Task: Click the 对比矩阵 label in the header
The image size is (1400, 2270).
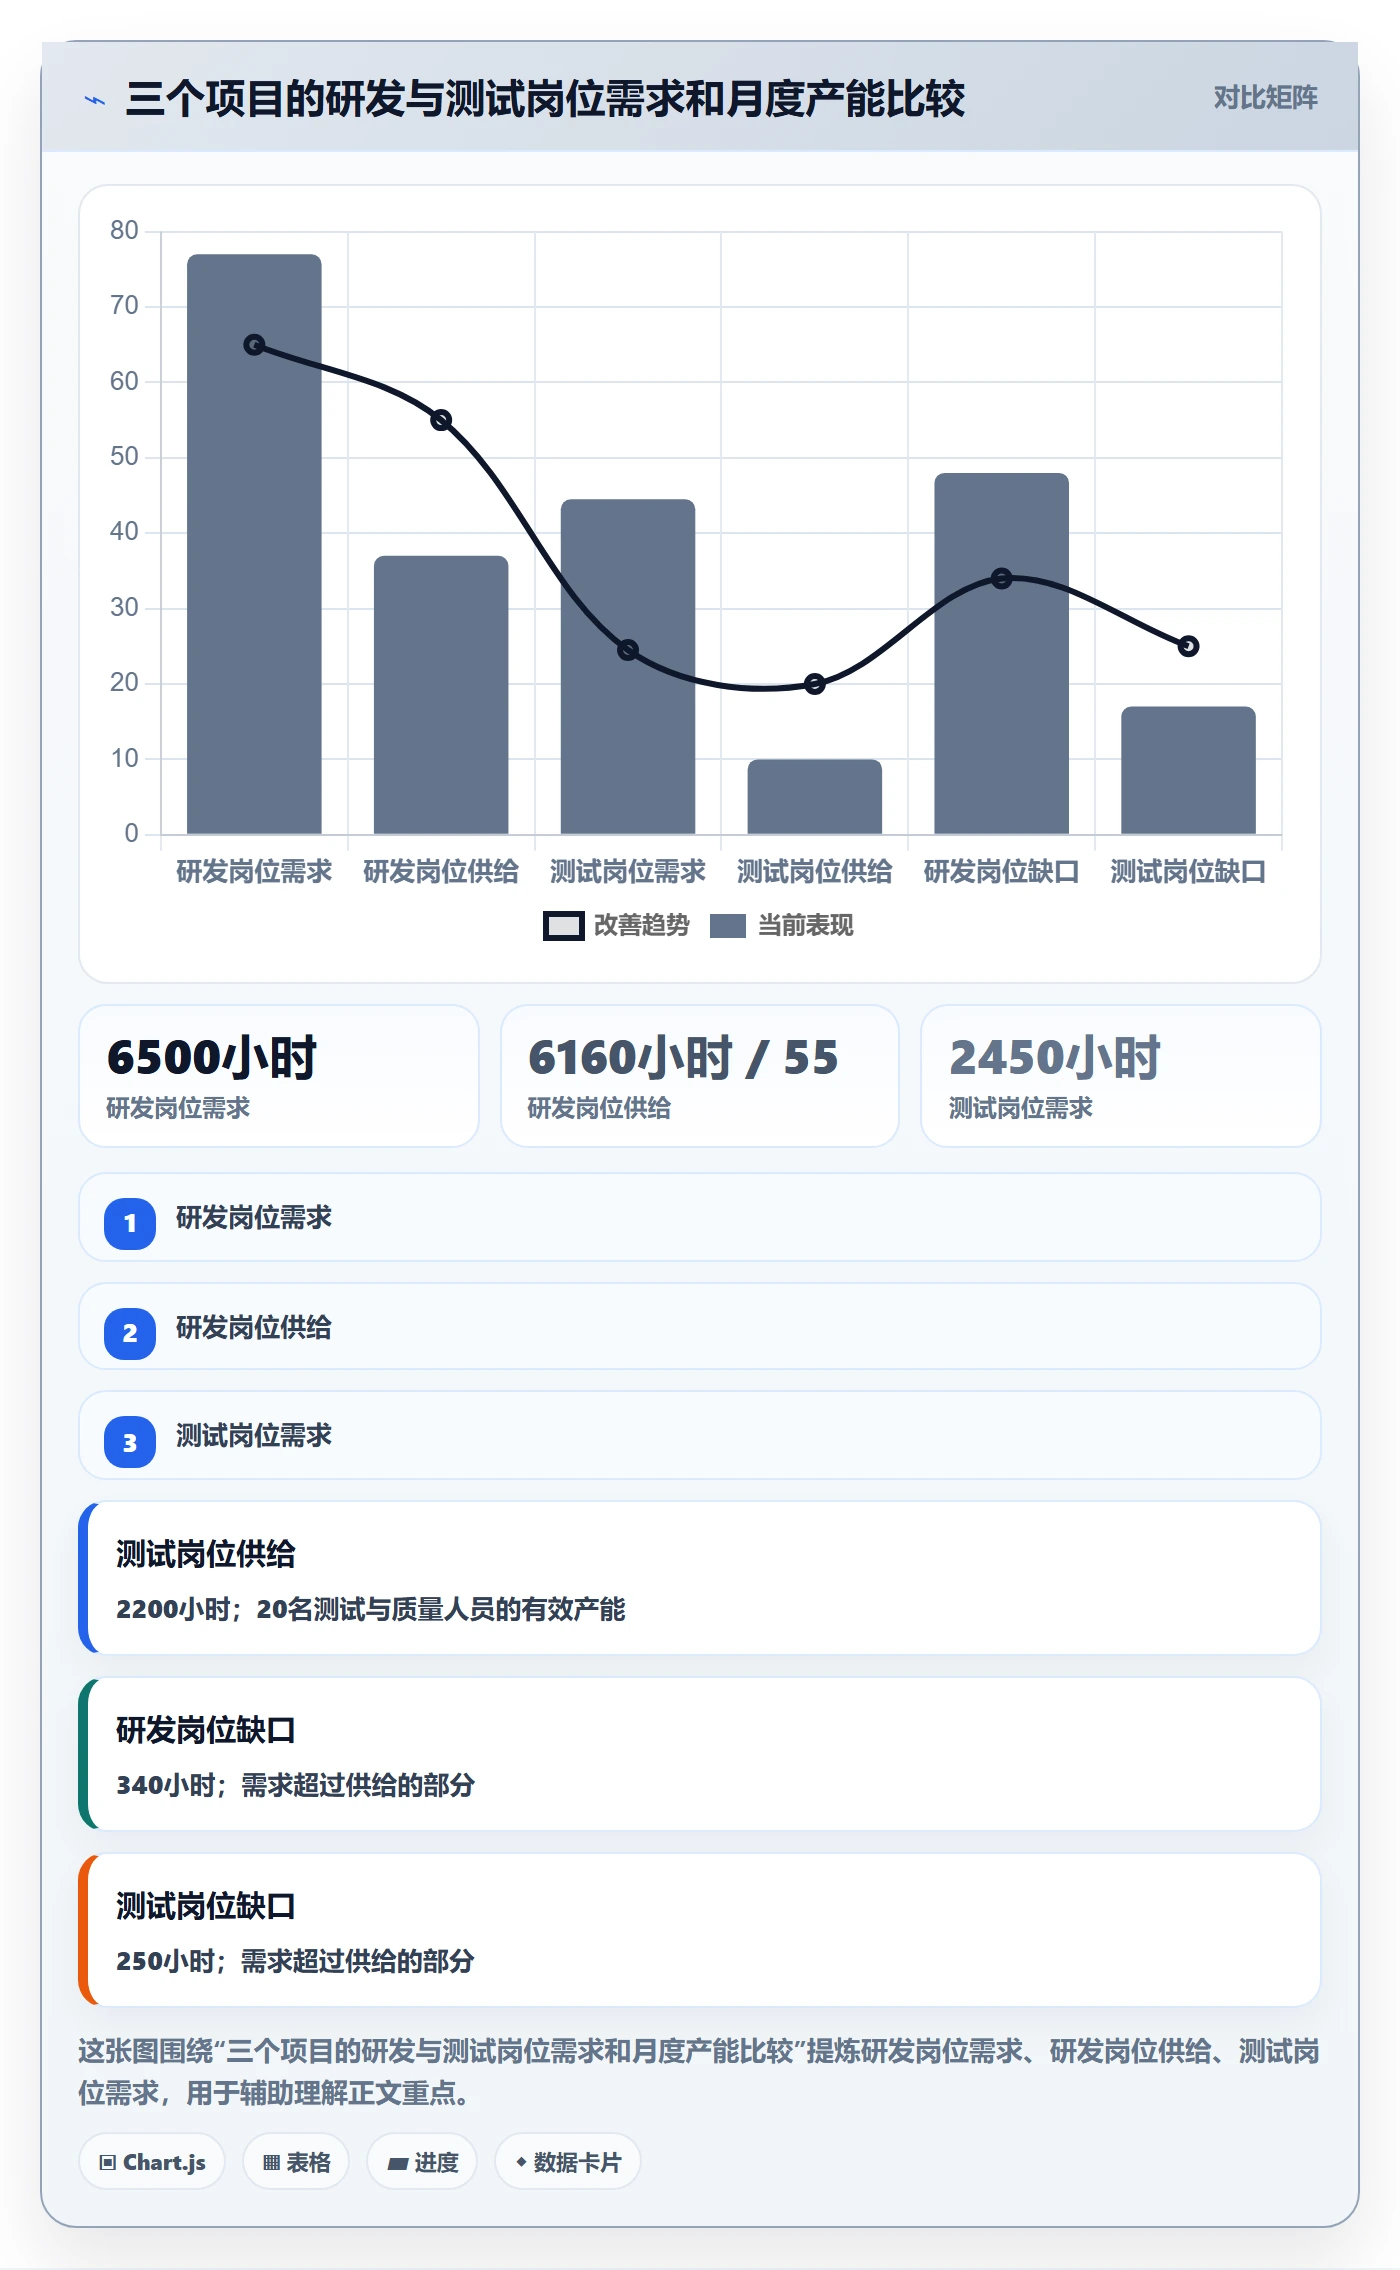Action: point(1265,98)
